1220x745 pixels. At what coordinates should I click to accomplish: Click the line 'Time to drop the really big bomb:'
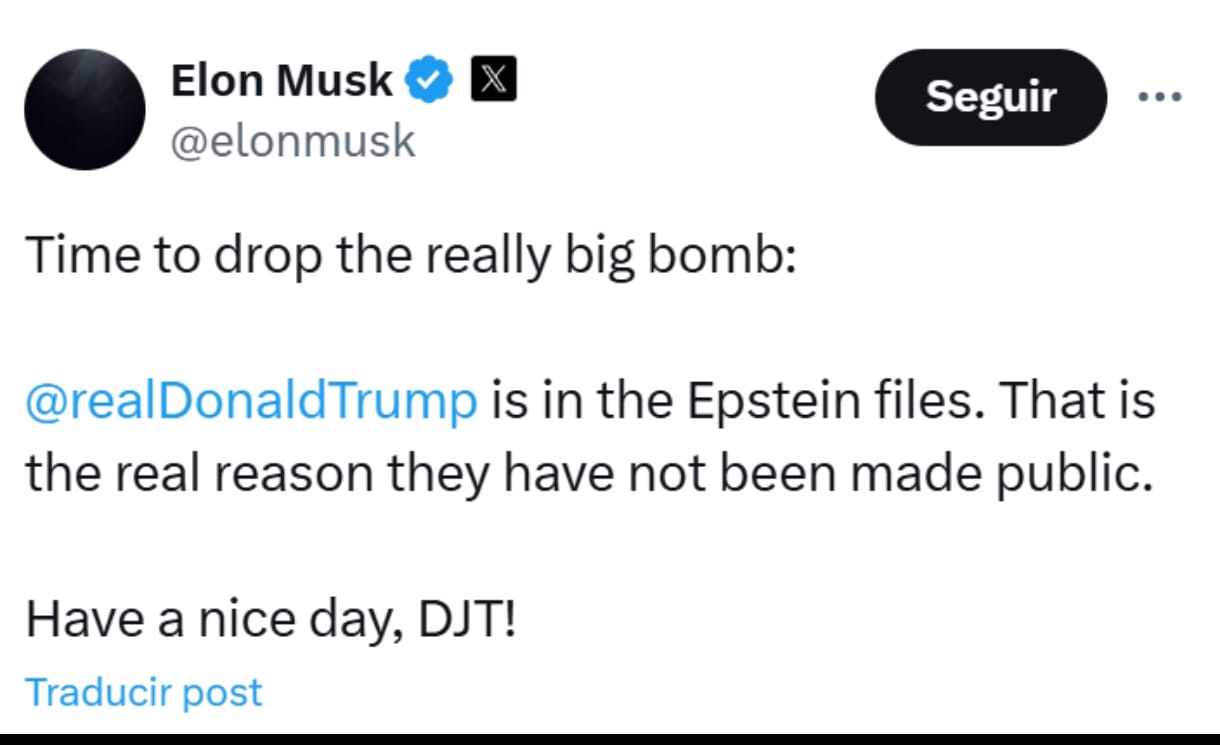411,256
